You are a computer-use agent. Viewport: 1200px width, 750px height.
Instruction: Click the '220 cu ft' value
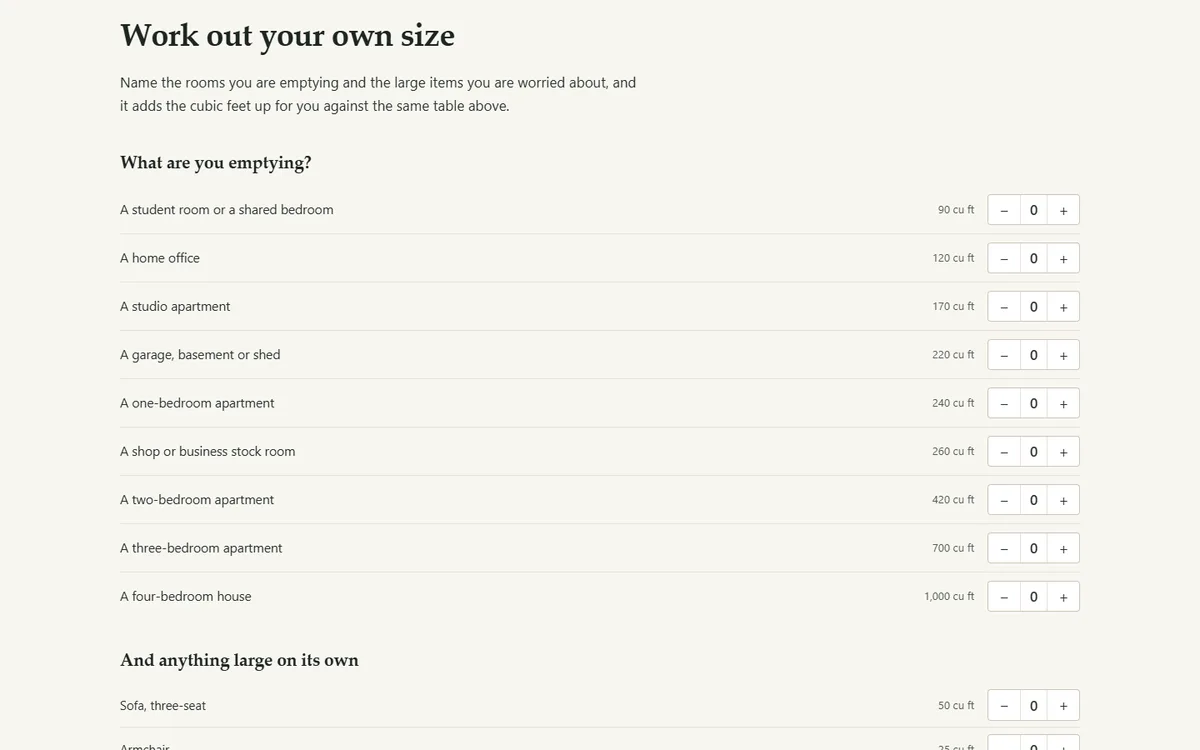point(953,355)
